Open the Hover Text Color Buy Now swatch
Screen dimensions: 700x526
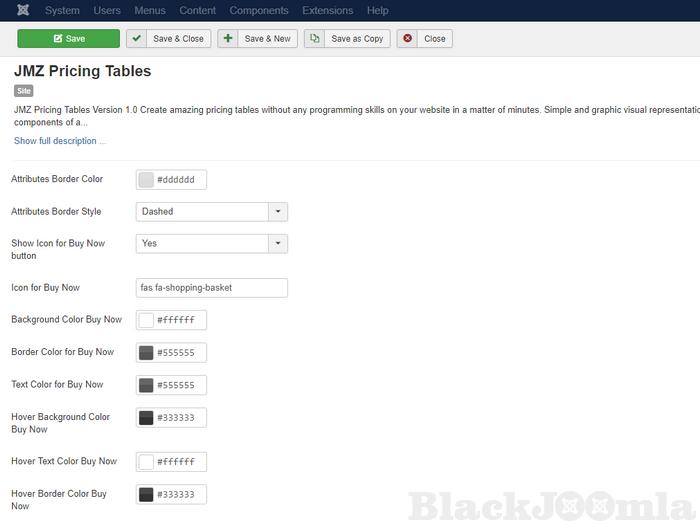point(146,462)
